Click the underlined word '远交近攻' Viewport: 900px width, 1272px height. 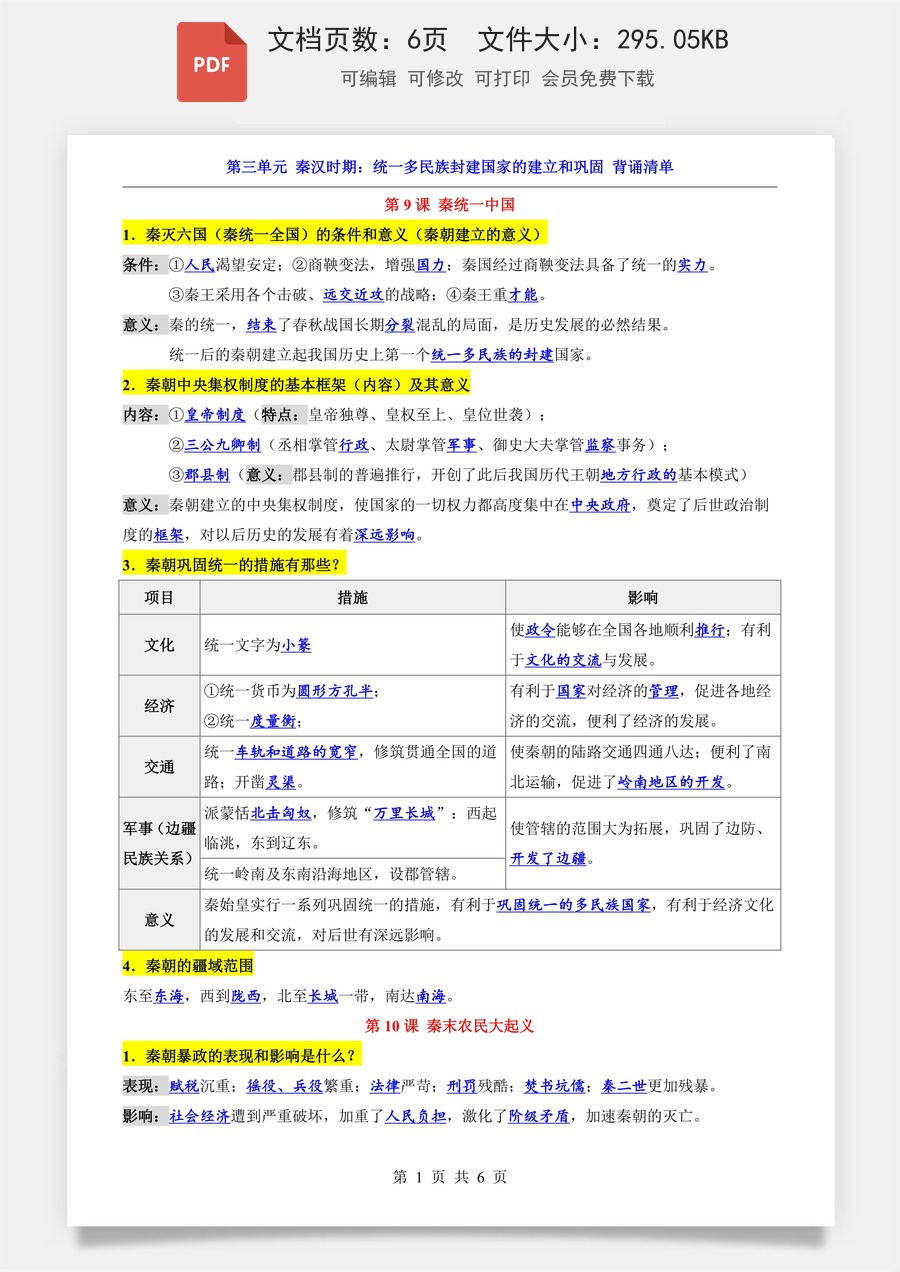tap(353, 295)
